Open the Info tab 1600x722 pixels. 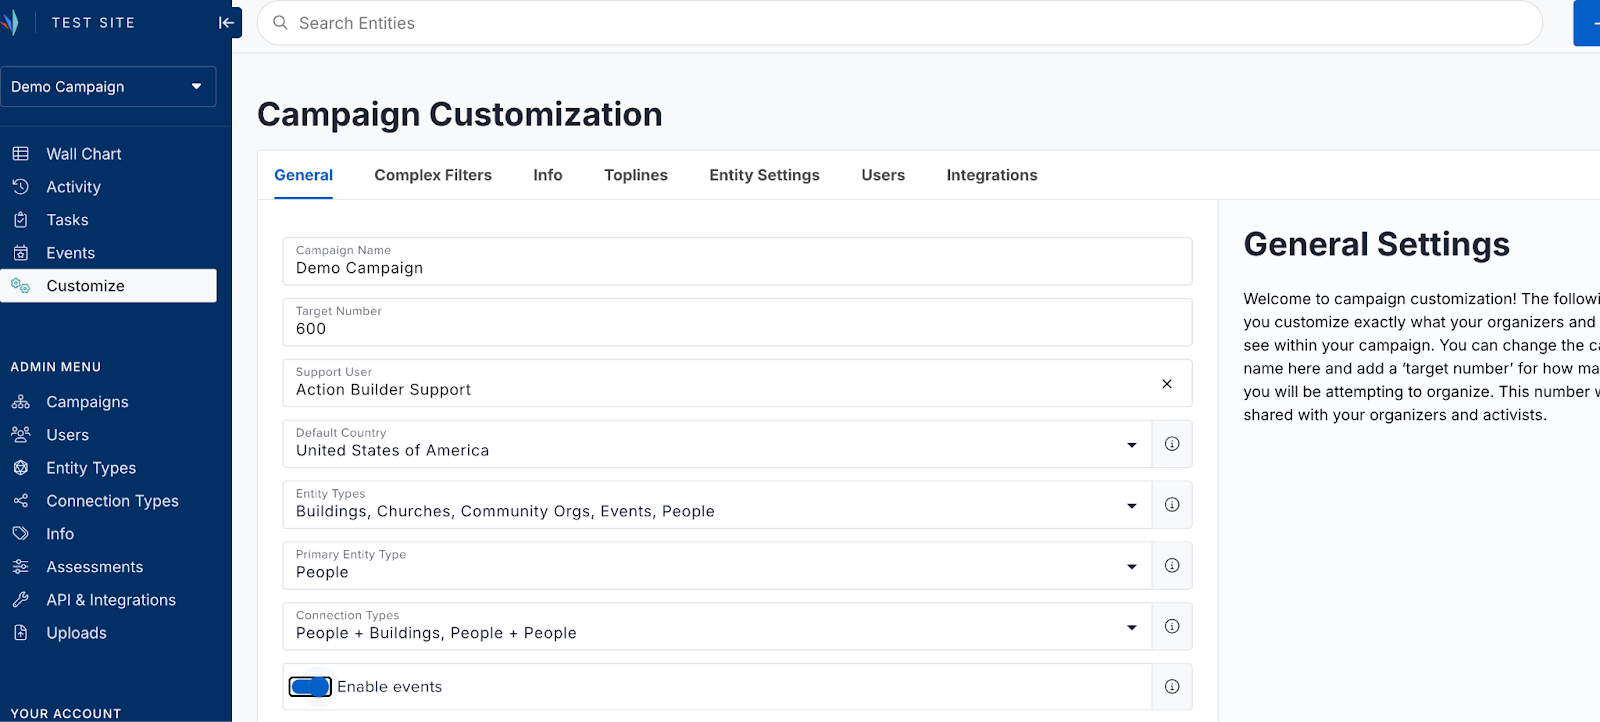(x=548, y=175)
